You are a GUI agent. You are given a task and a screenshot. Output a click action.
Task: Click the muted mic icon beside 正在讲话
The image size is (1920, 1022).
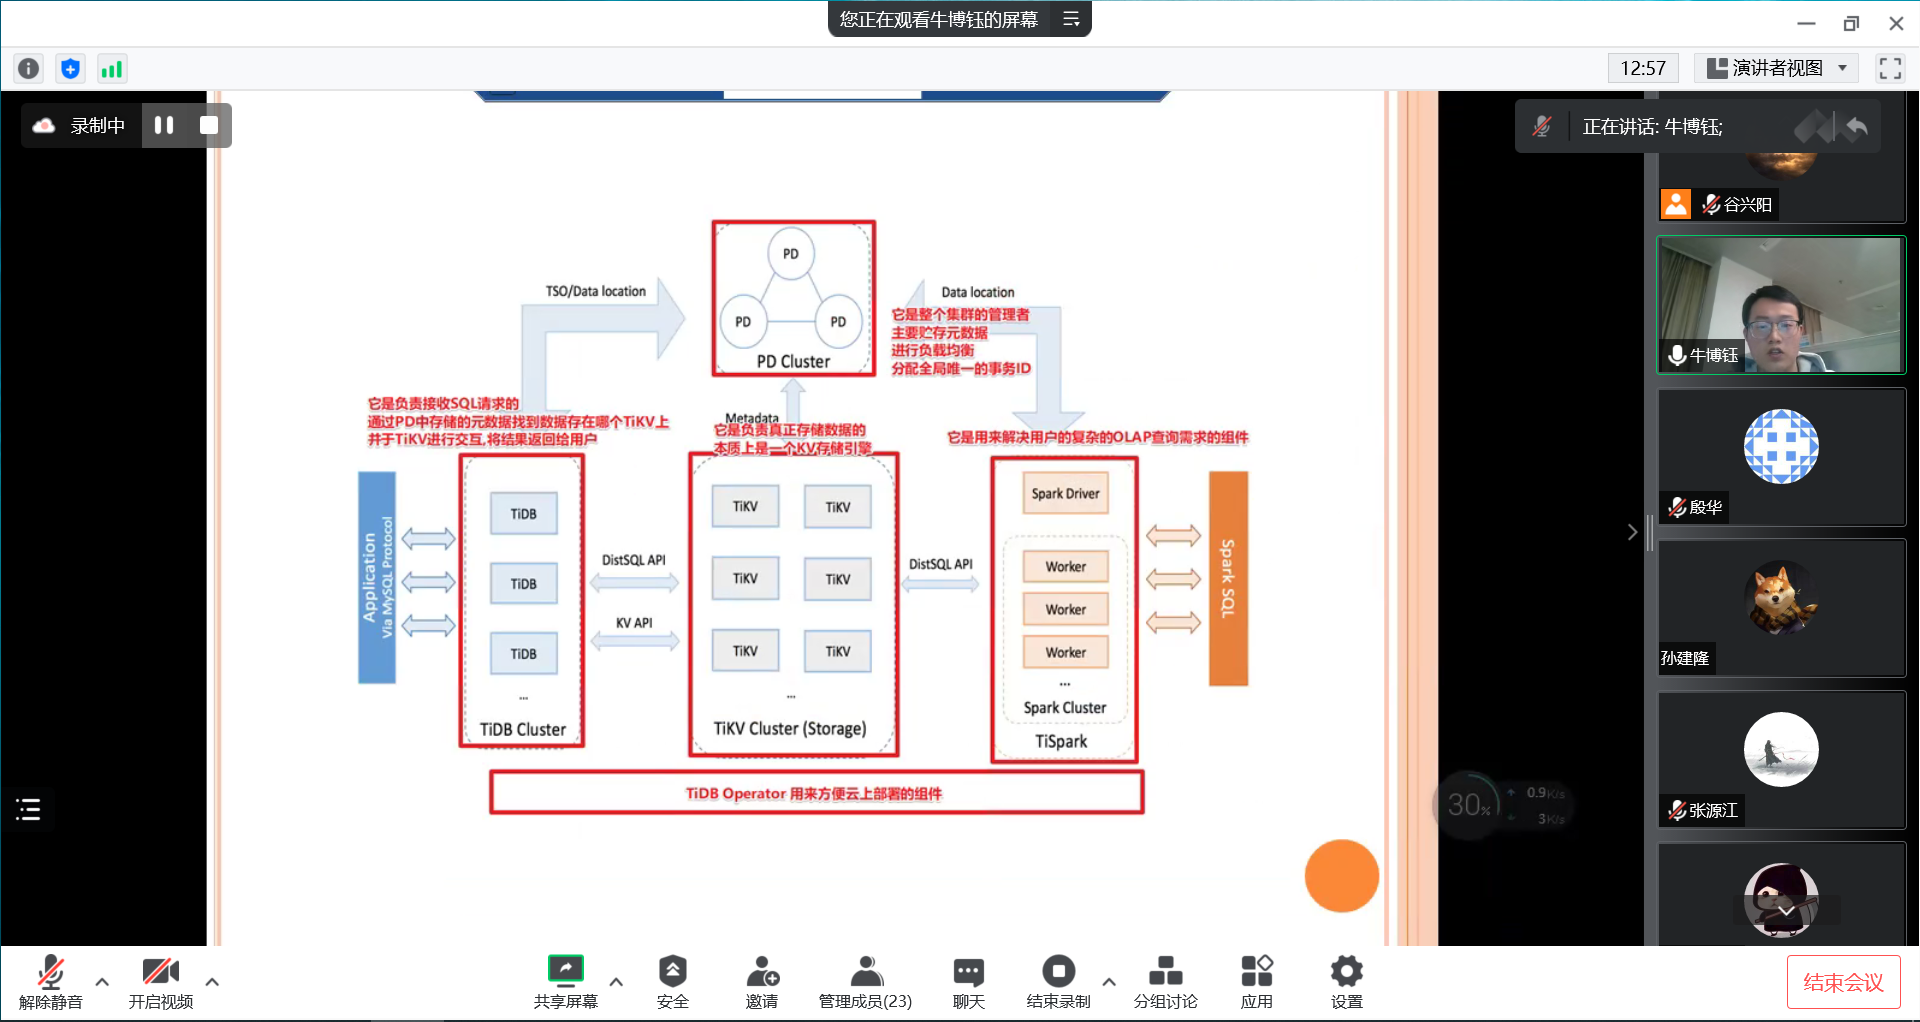[1542, 126]
